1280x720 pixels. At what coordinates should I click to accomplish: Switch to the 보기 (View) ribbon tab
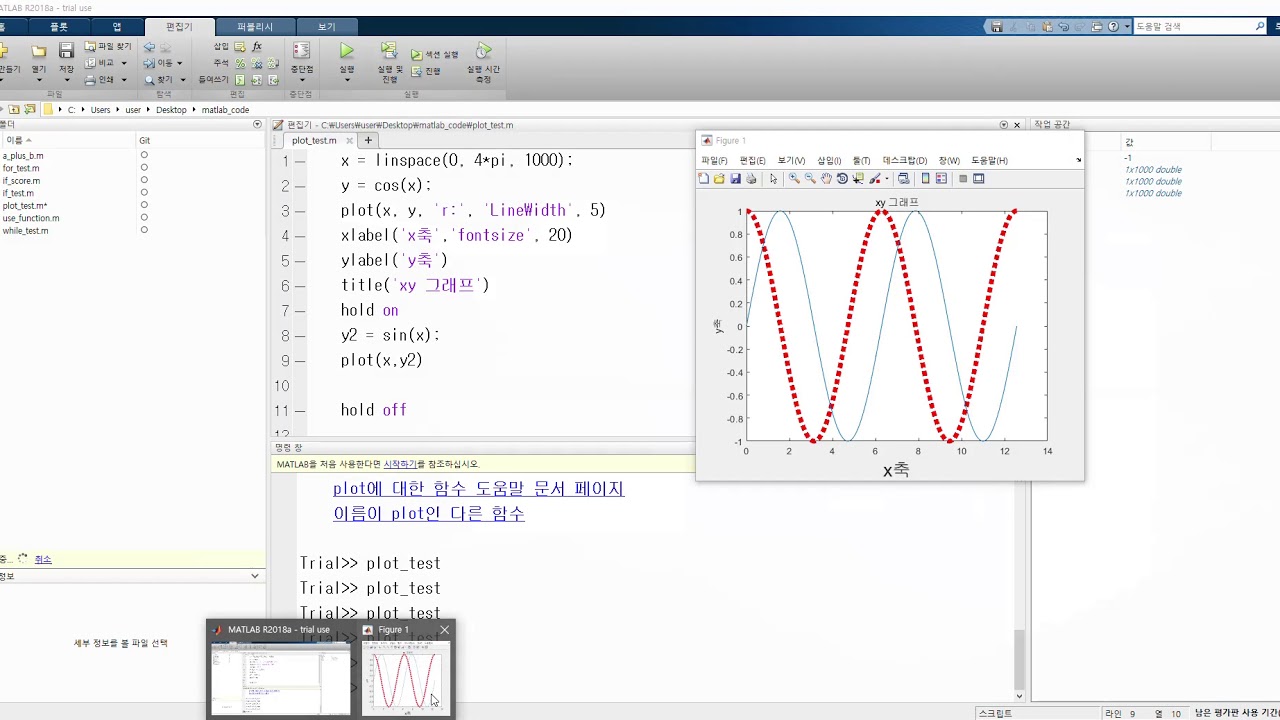pos(327,27)
